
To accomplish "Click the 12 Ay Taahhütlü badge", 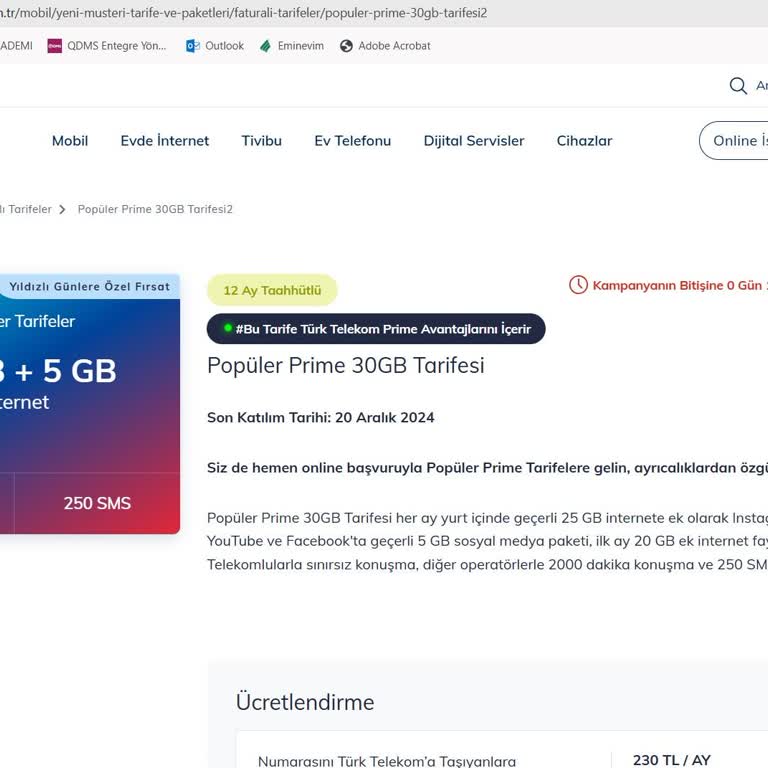I will (272, 290).
